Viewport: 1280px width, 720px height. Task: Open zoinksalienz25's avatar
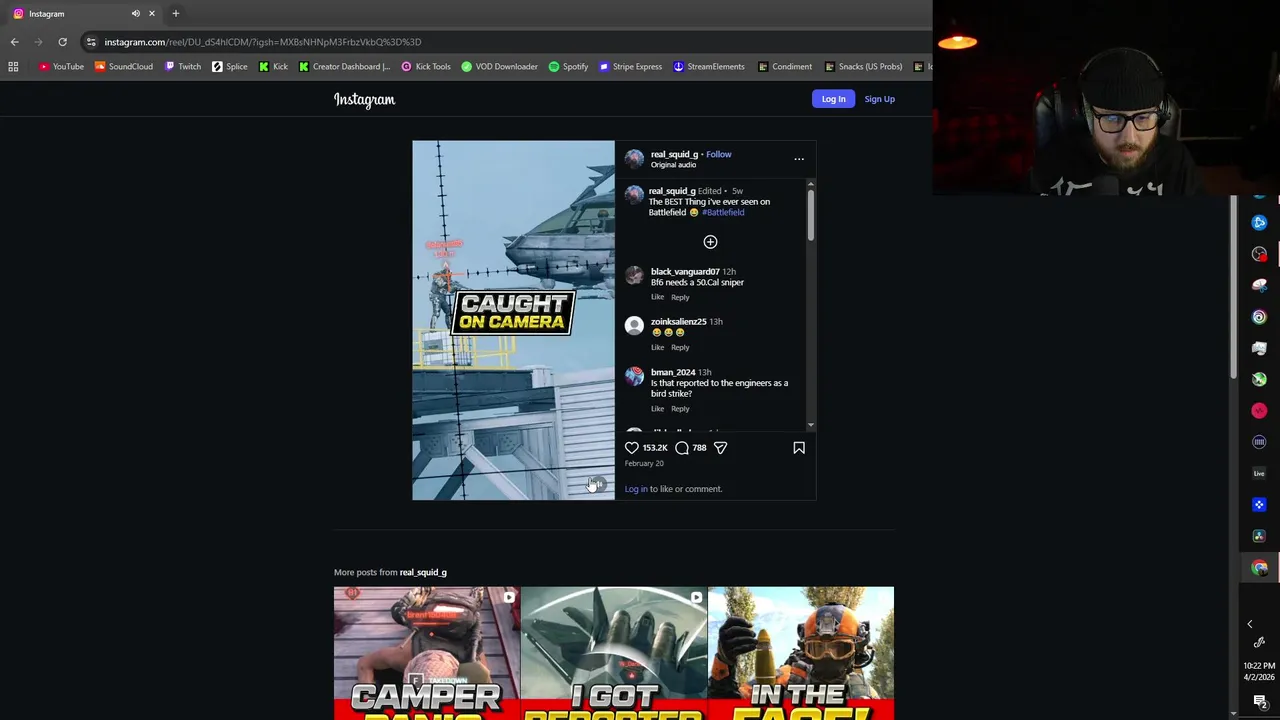pos(634,326)
